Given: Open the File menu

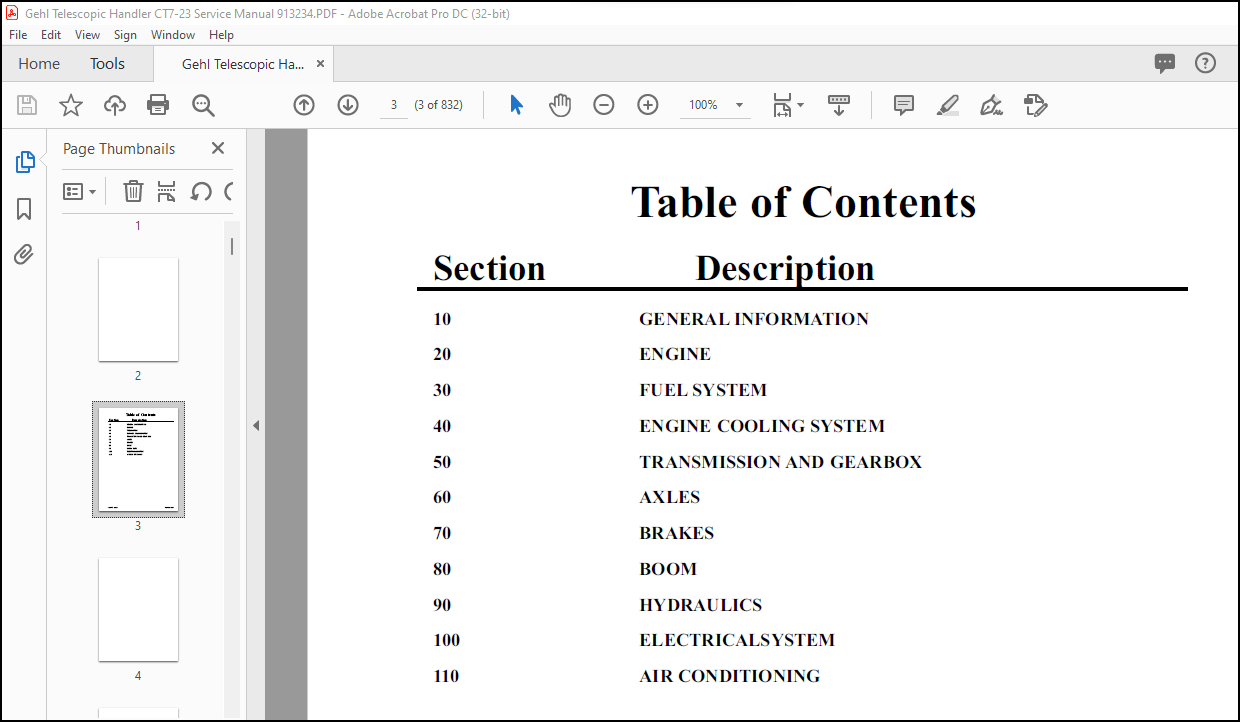Looking at the screenshot, I should 18,34.
